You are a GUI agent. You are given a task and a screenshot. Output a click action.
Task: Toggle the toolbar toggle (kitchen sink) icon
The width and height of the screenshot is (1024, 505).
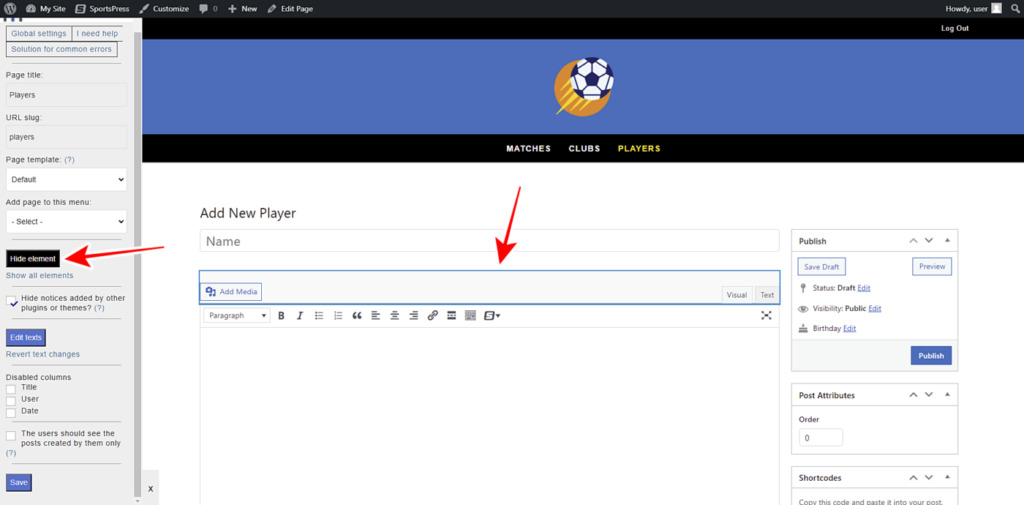470,316
